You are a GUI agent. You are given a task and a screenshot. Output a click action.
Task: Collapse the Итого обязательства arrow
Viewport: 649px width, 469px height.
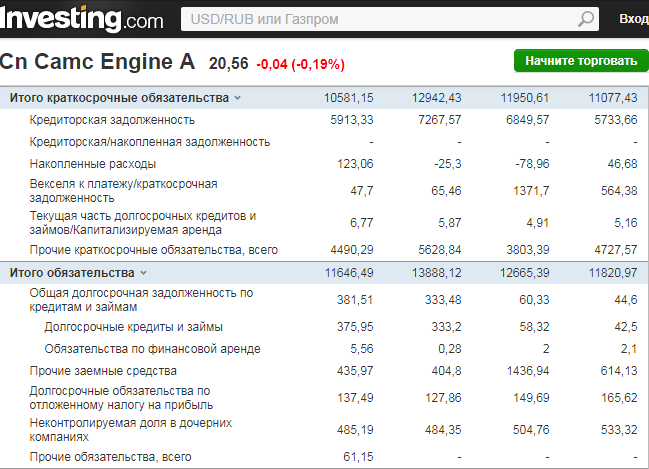tap(143, 273)
